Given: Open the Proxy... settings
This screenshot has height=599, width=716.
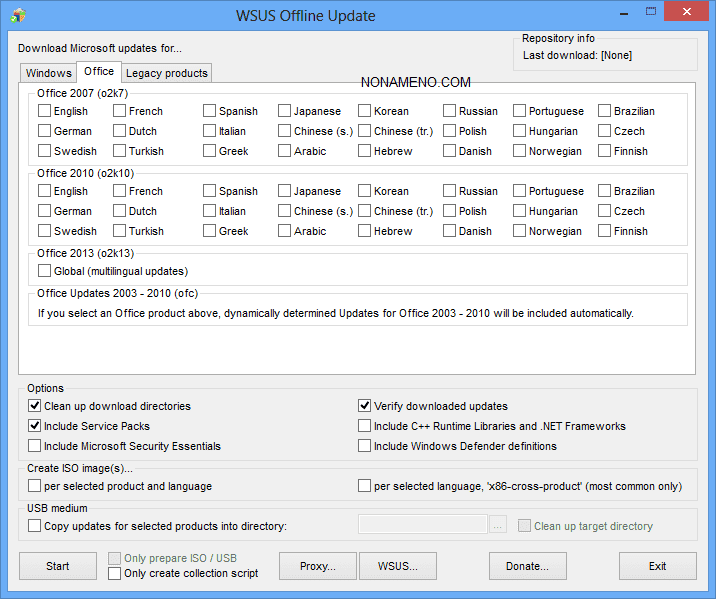Looking at the screenshot, I should (317, 566).
